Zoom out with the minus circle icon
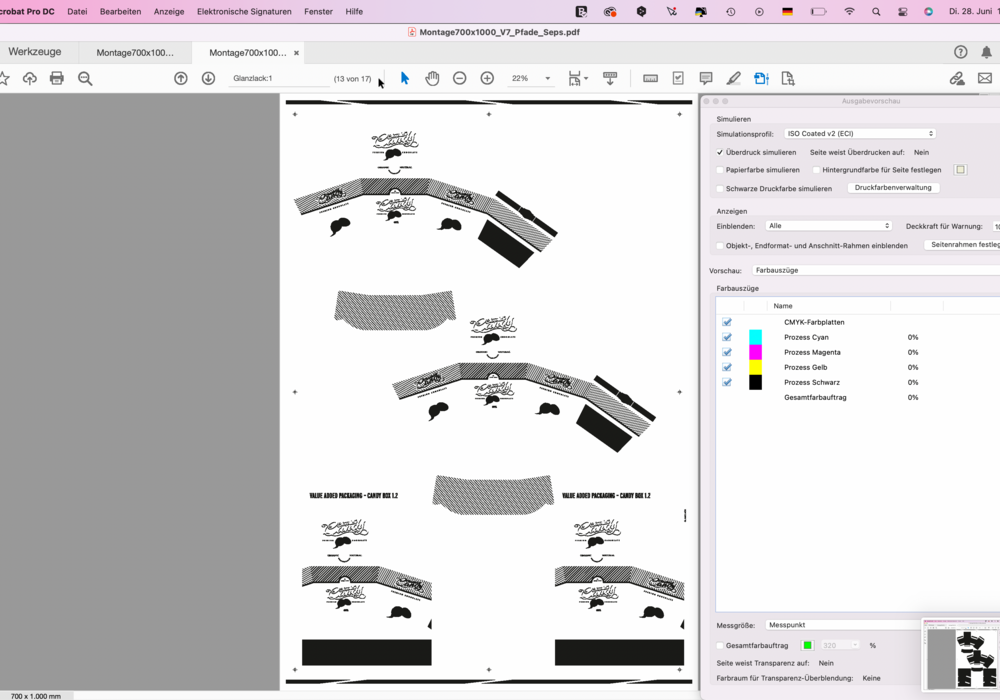1000x700 pixels. 460,78
